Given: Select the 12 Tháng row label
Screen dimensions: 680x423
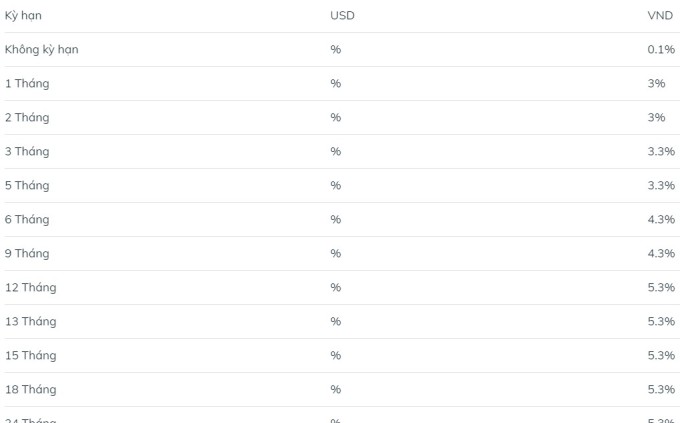Looking at the screenshot, I should tap(30, 288).
